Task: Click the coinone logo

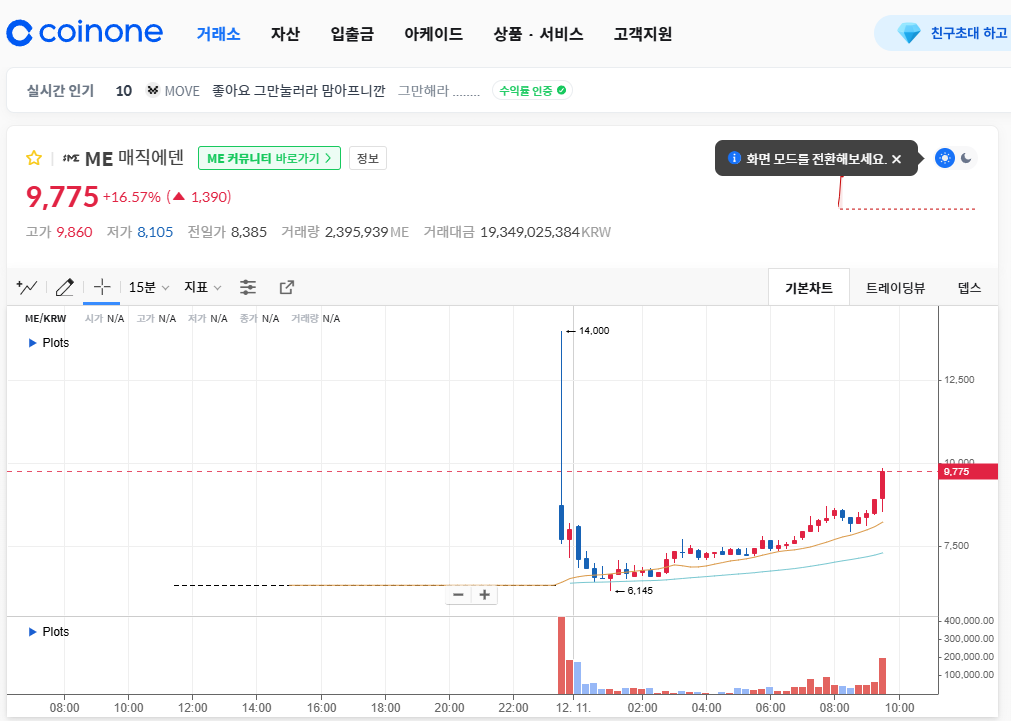Action: pos(84,33)
